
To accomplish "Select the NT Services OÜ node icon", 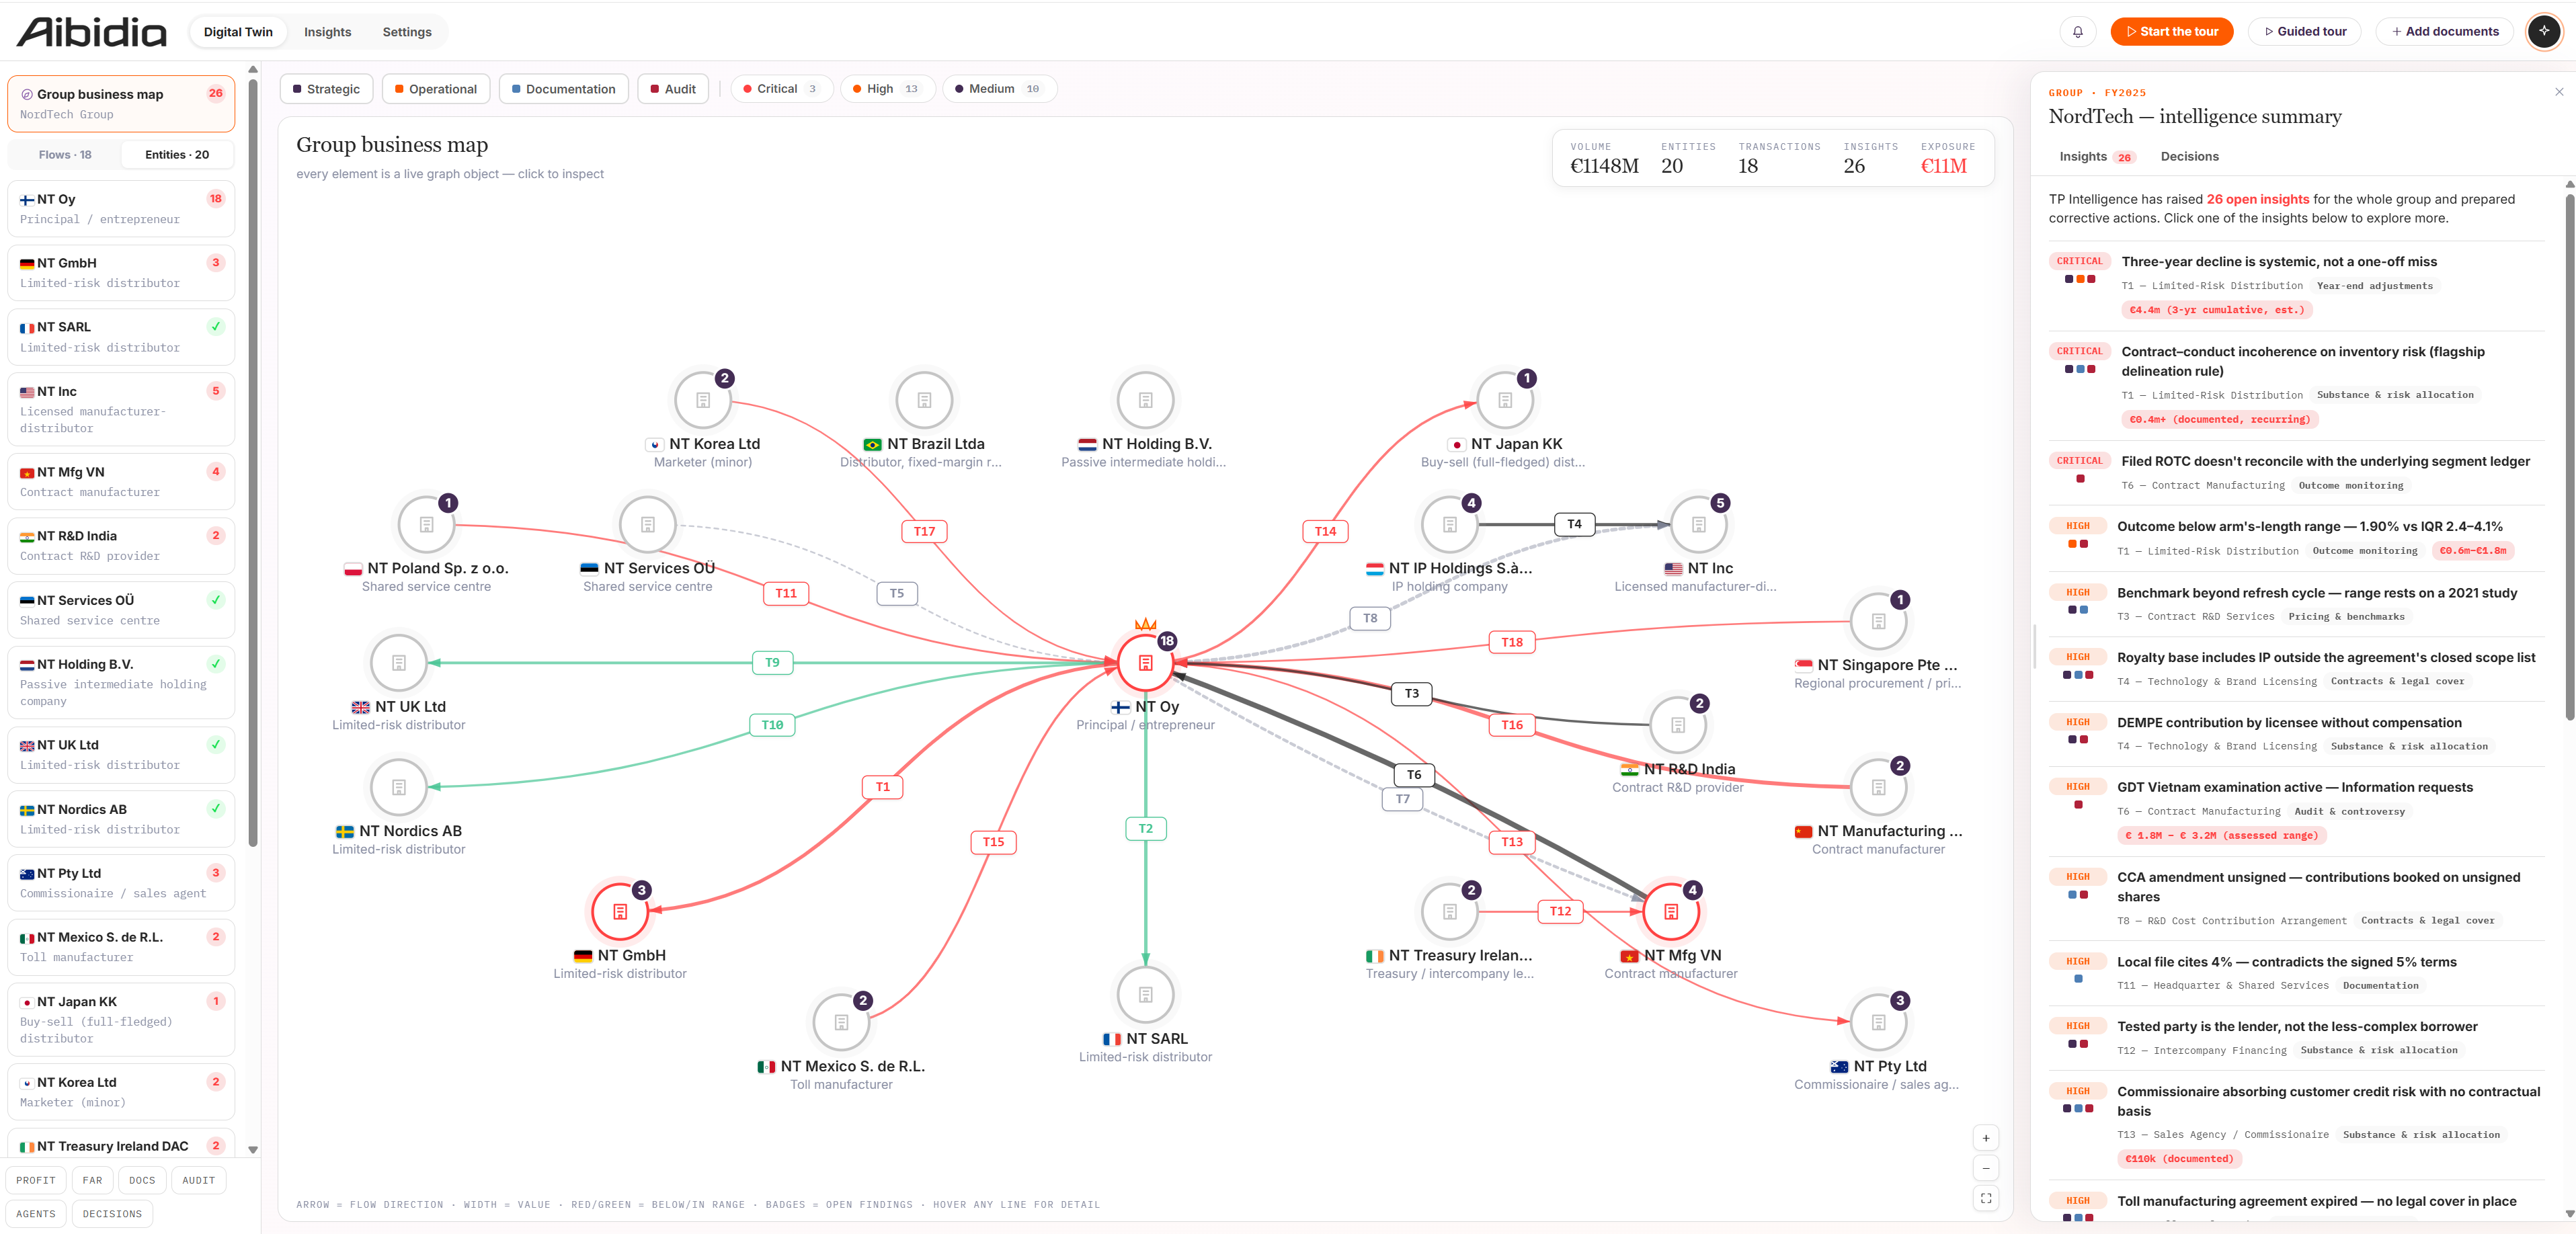I will point(648,524).
